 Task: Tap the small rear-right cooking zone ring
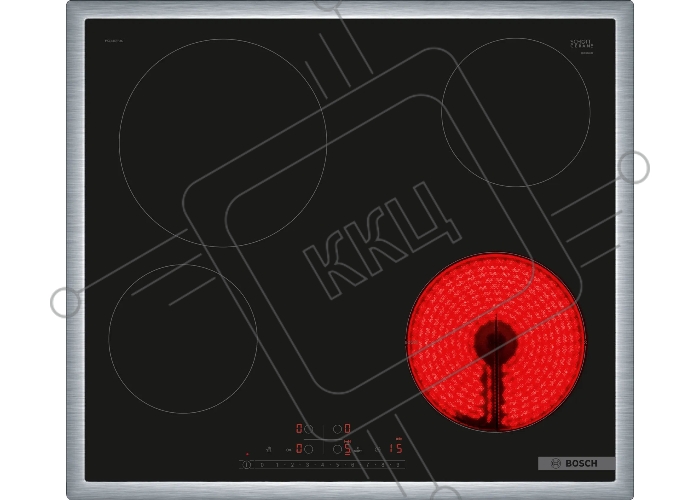click(516, 112)
